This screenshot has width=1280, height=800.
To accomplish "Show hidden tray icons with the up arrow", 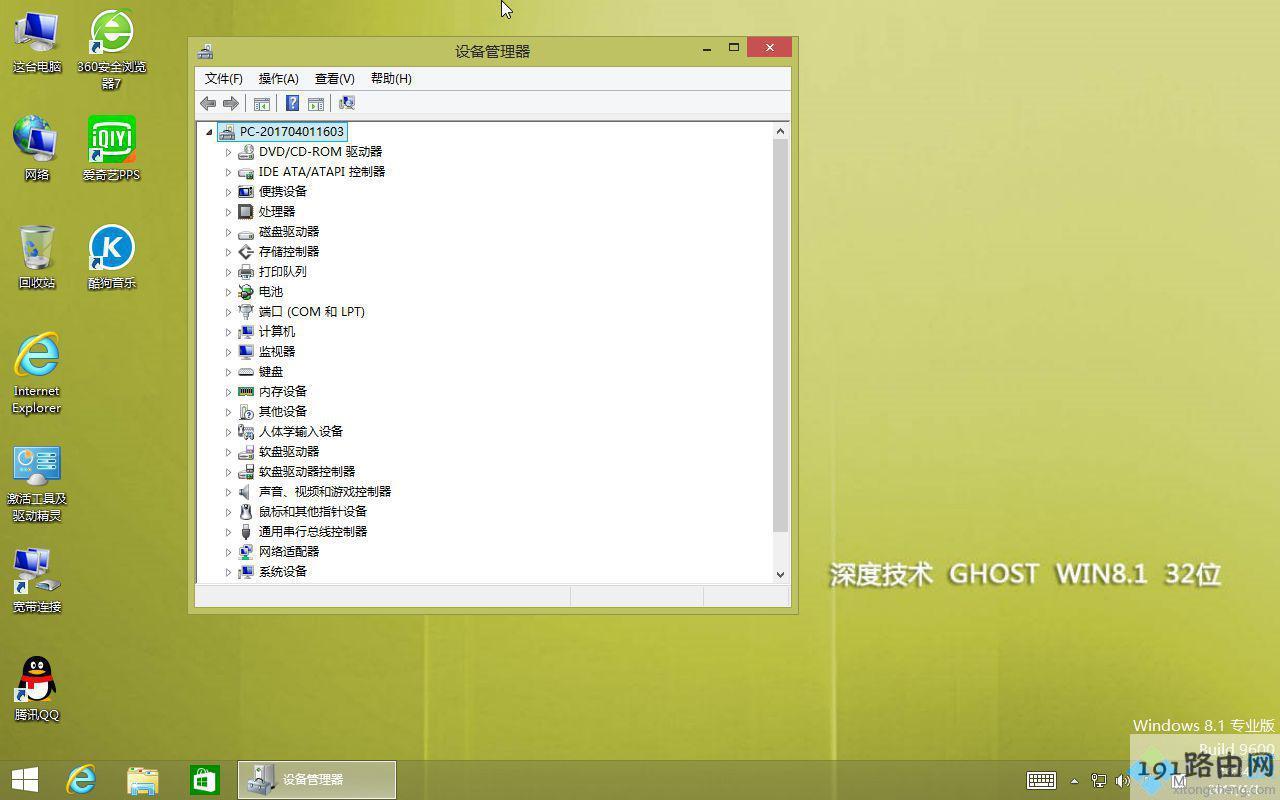I will (1074, 781).
